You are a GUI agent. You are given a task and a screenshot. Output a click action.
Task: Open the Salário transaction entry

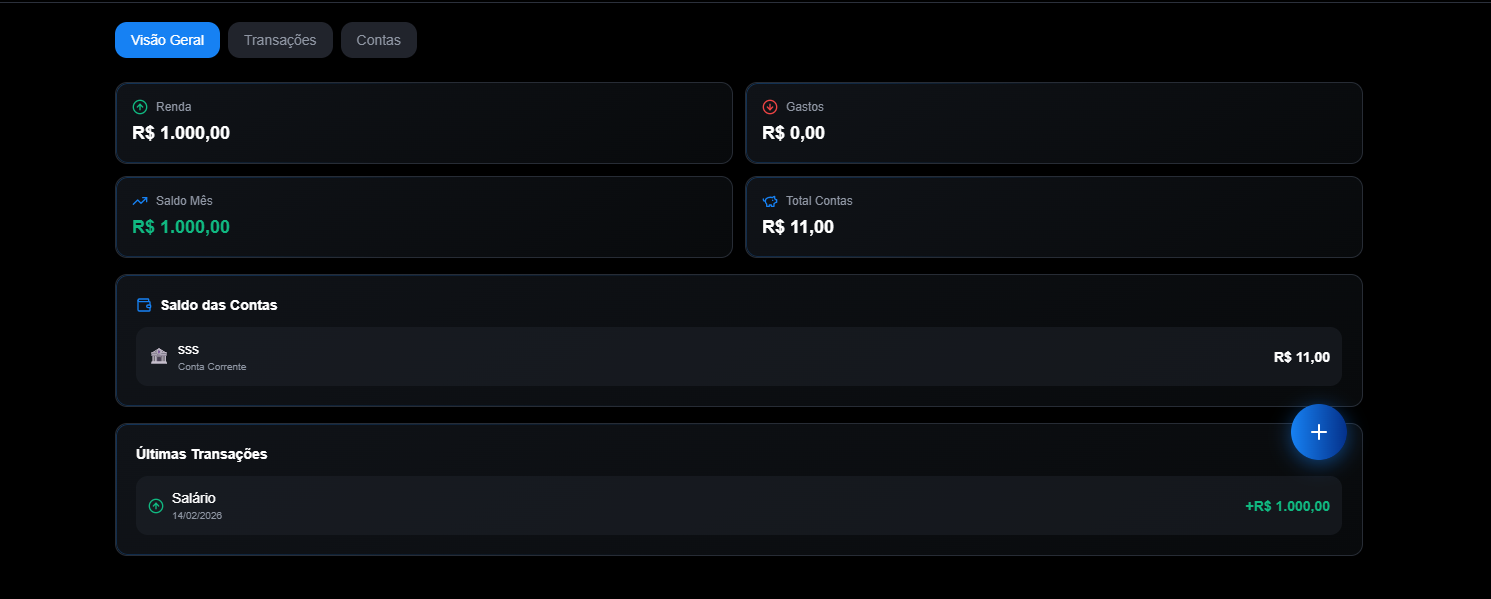coord(738,506)
